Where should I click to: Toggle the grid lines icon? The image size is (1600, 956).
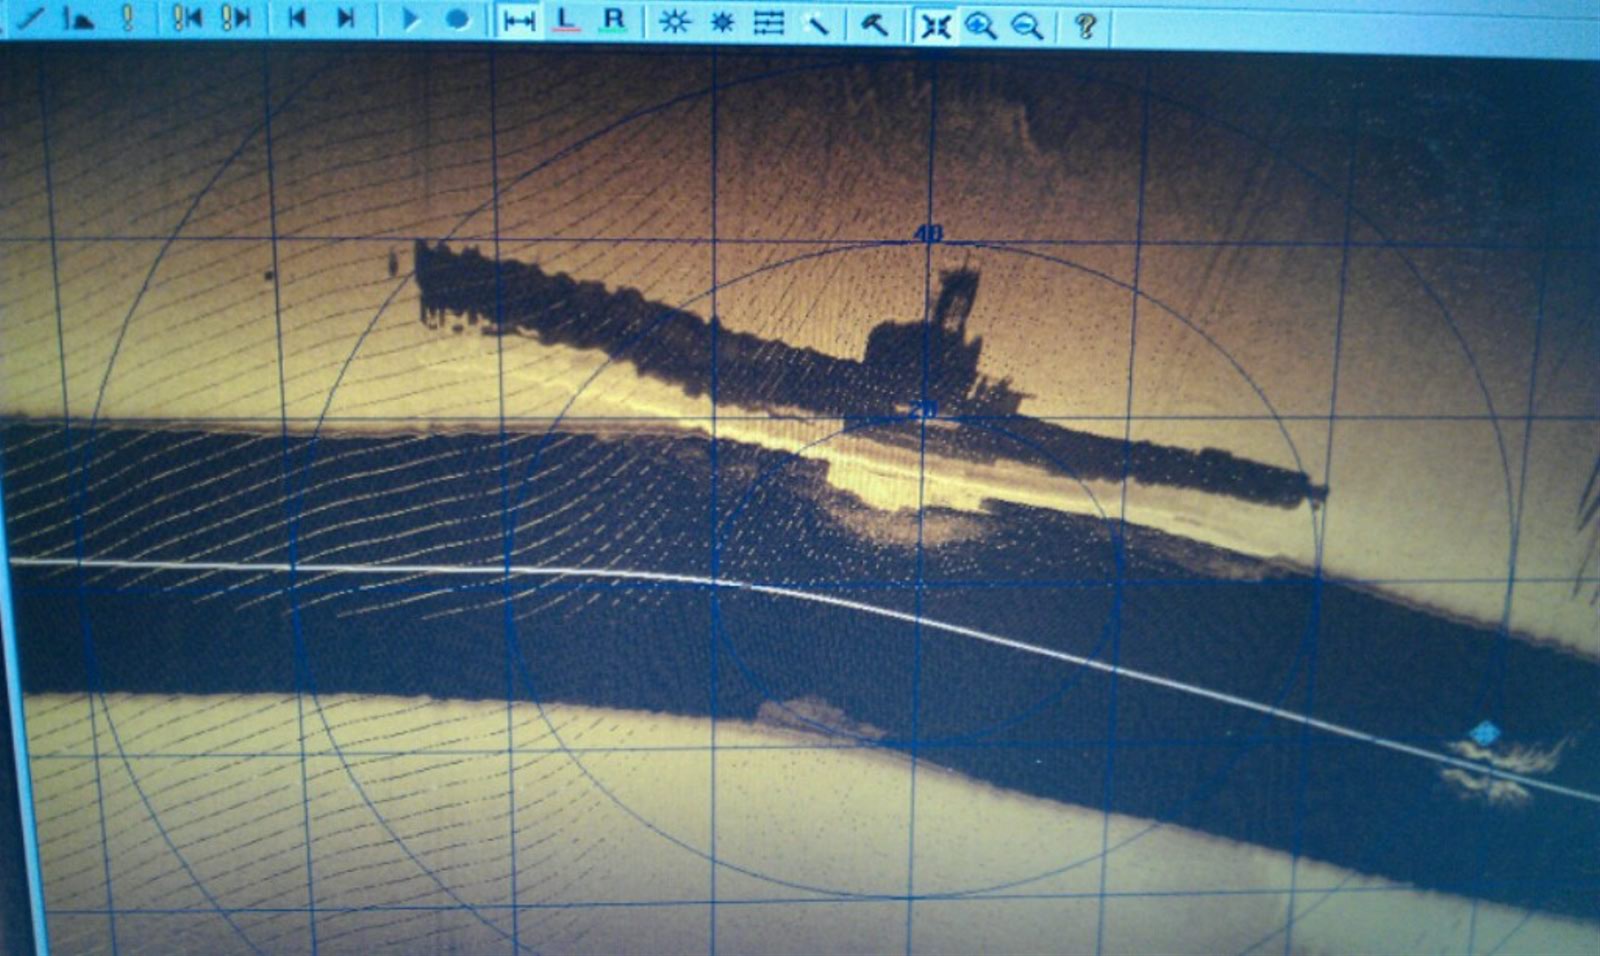pyautogui.click(x=768, y=23)
